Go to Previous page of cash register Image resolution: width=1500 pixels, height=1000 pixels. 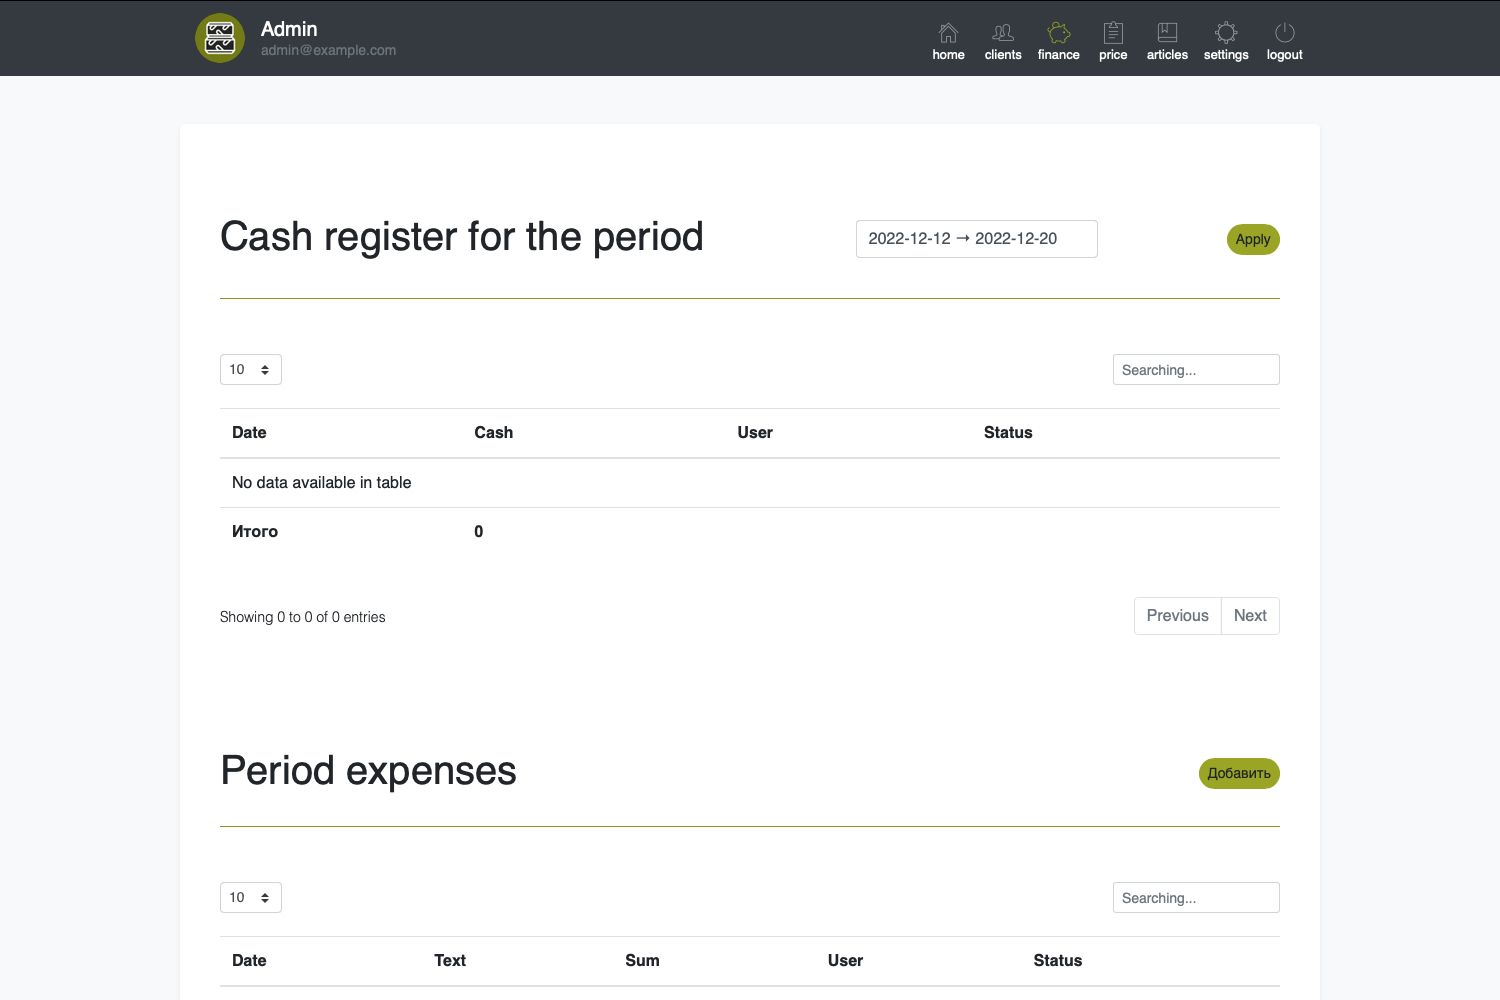(x=1177, y=616)
